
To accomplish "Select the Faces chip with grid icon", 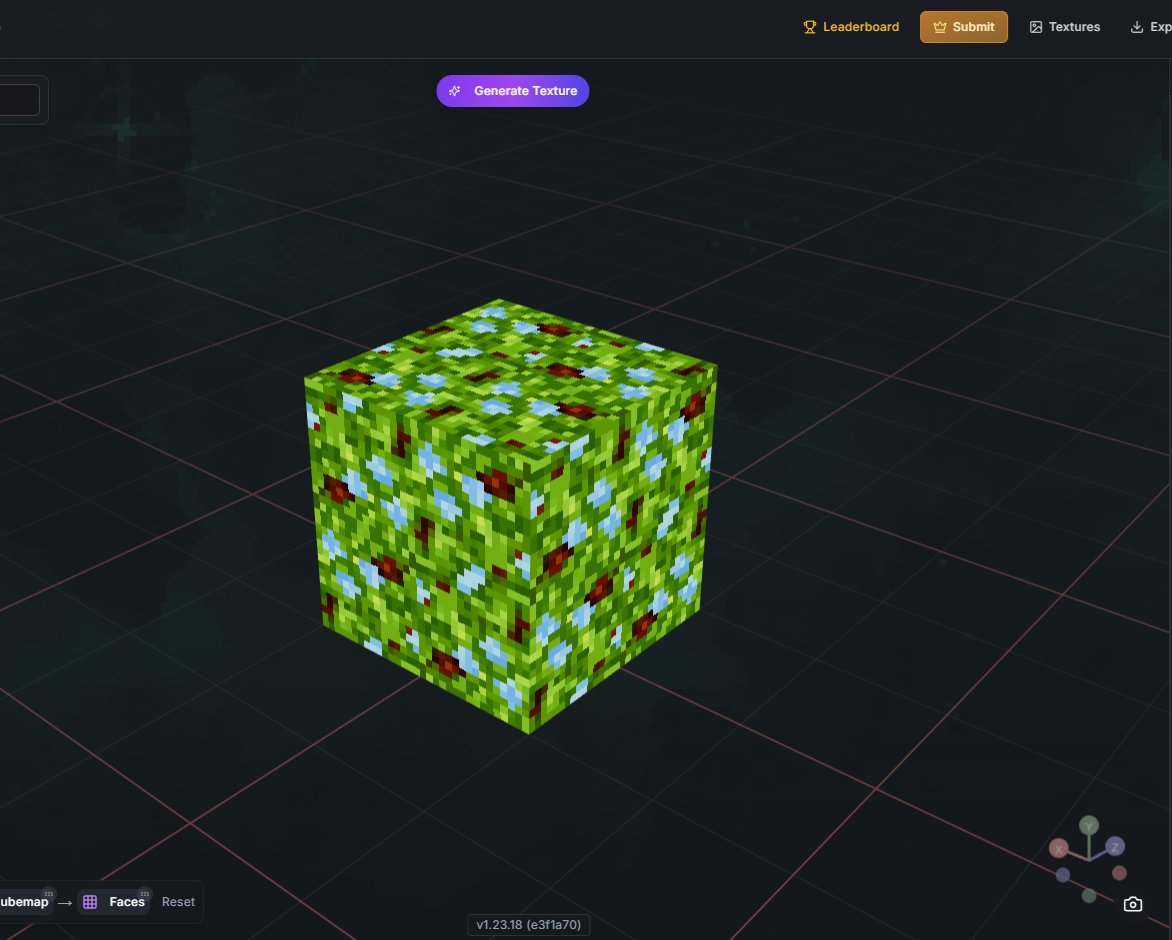I will 114,902.
